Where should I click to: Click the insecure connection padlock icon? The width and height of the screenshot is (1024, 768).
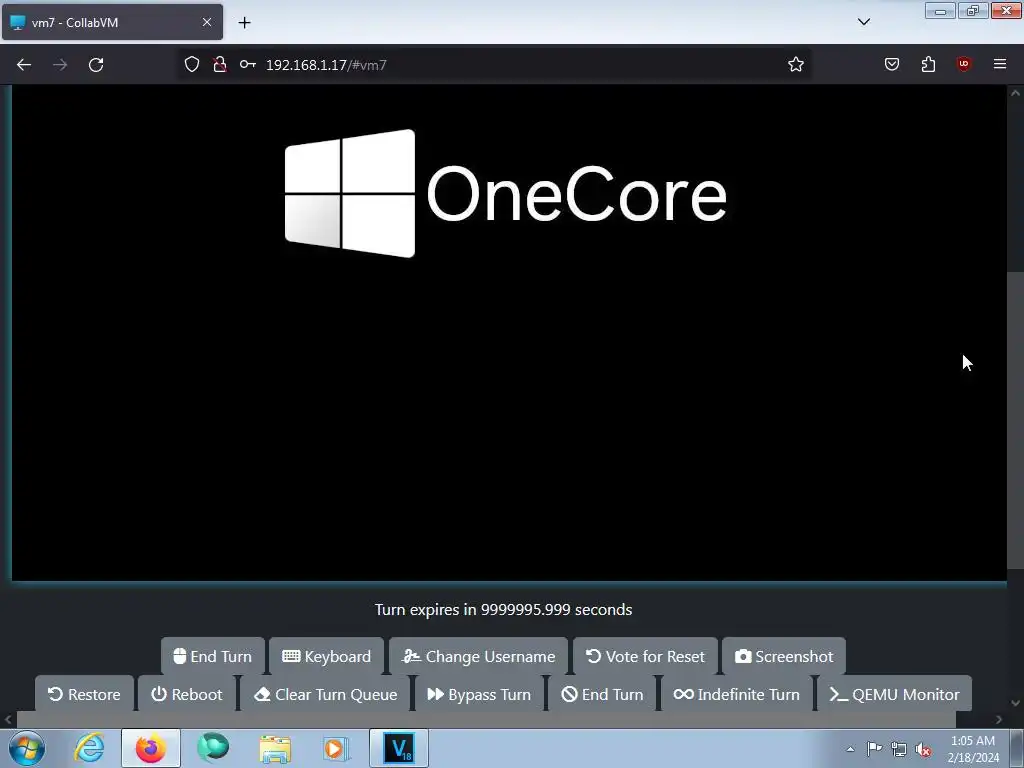(x=220, y=64)
